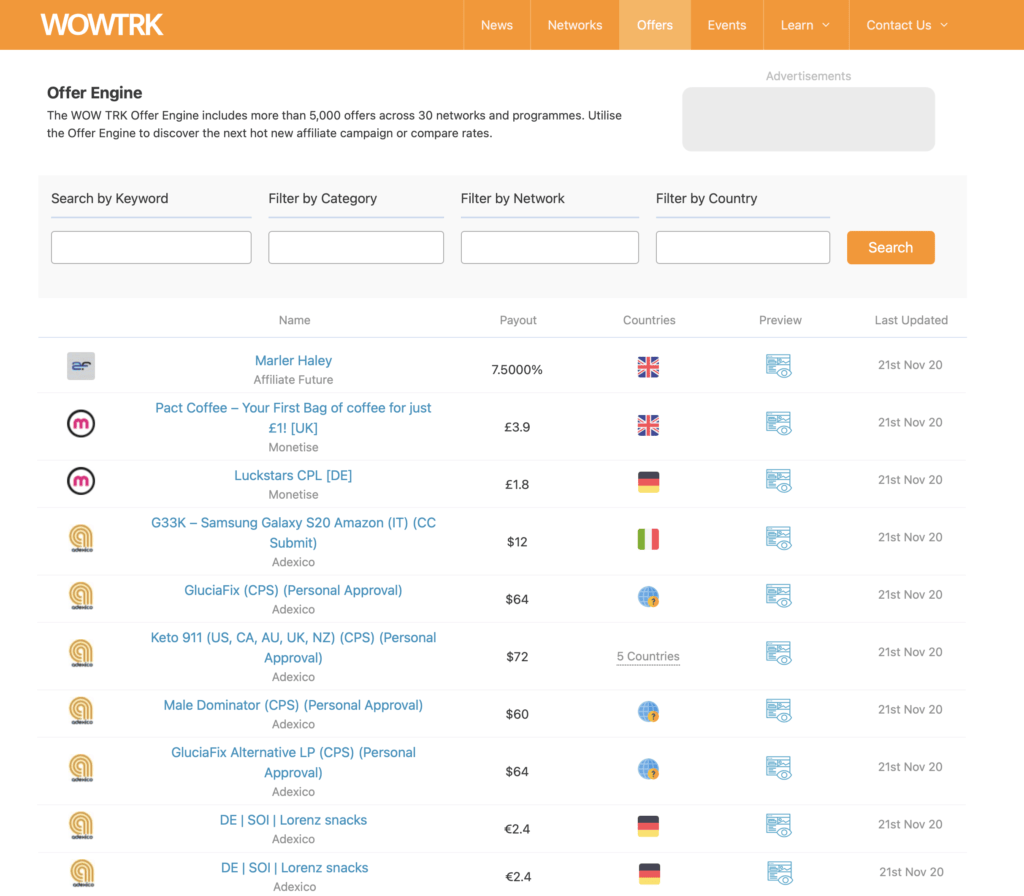
Task: Click the Affiliate Future logo on Marler Haley row
Action: tap(81, 366)
